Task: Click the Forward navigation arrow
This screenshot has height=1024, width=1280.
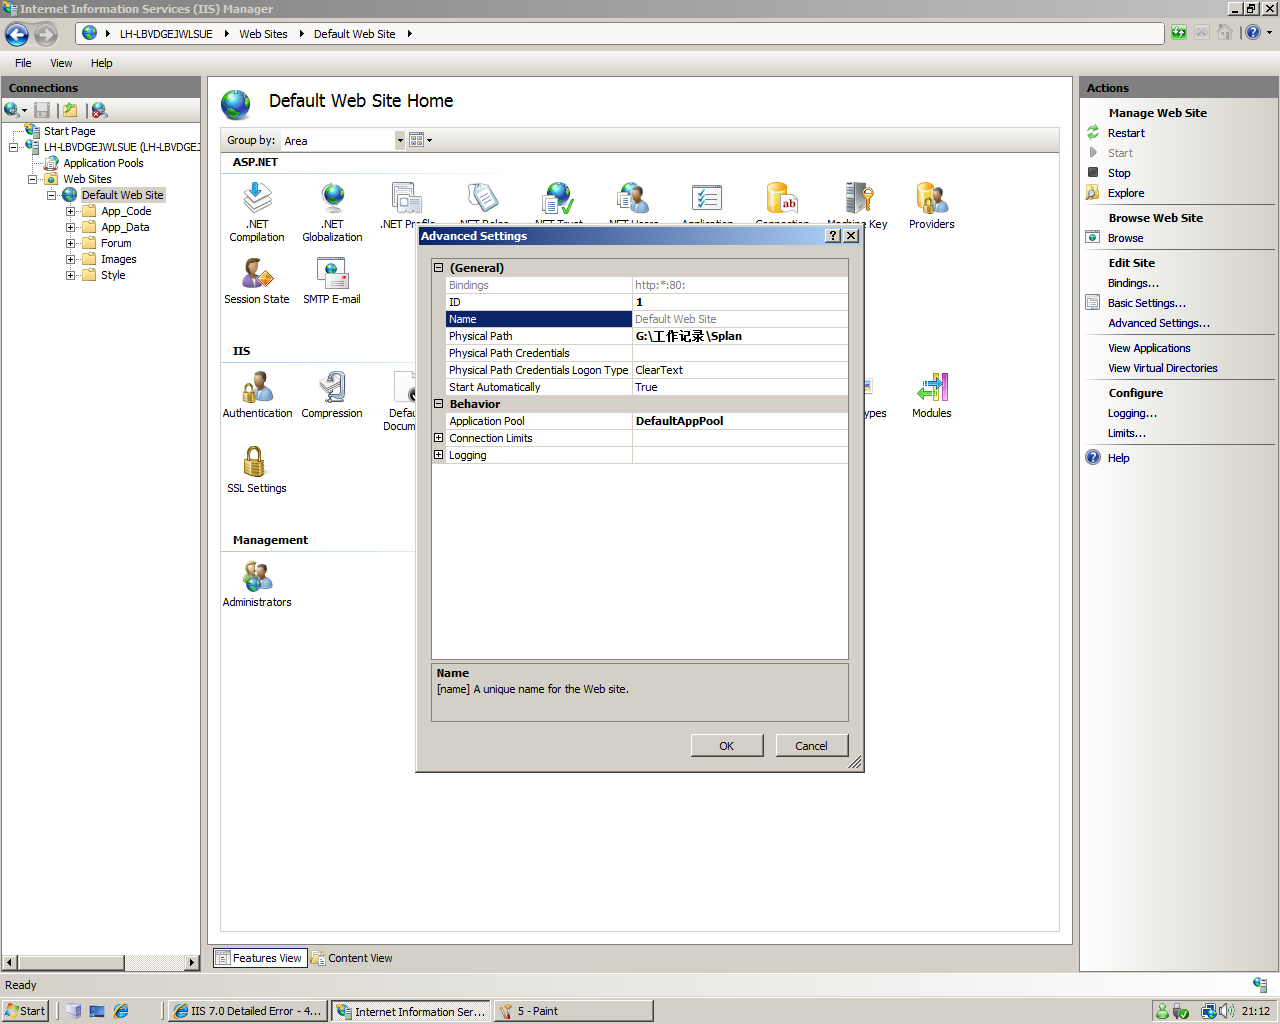Action: coord(46,35)
